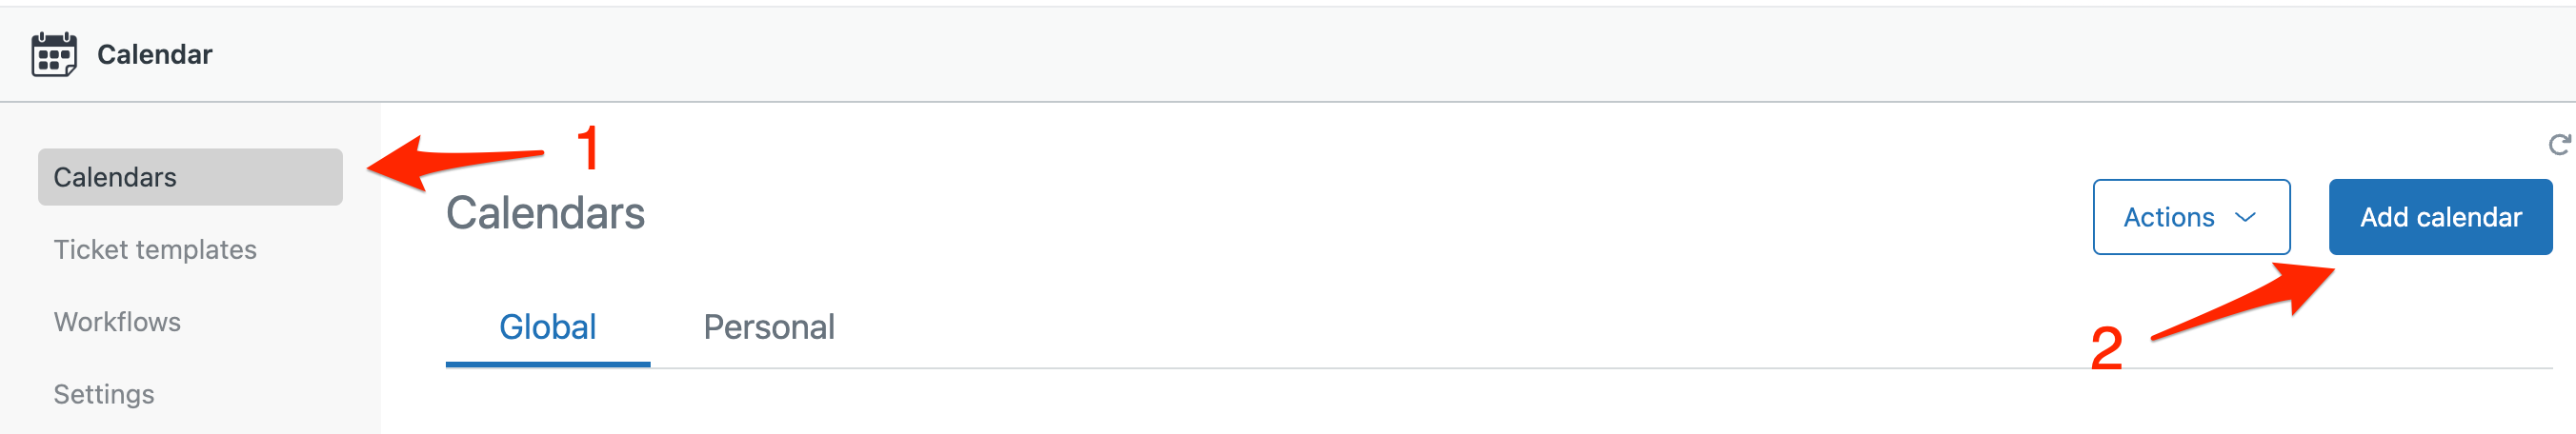The height and width of the screenshot is (434, 2576).
Task: Click empty sidebar space below Settings
Action: coord(190,425)
